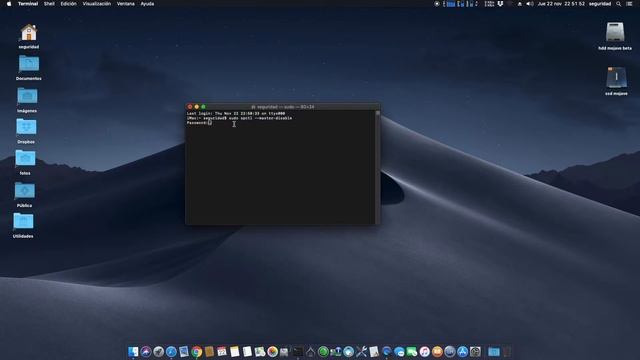Image resolution: width=640 pixels, height=360 pixels.
Task: Open yellow Notes app in Dock
Action: [234, 351]
